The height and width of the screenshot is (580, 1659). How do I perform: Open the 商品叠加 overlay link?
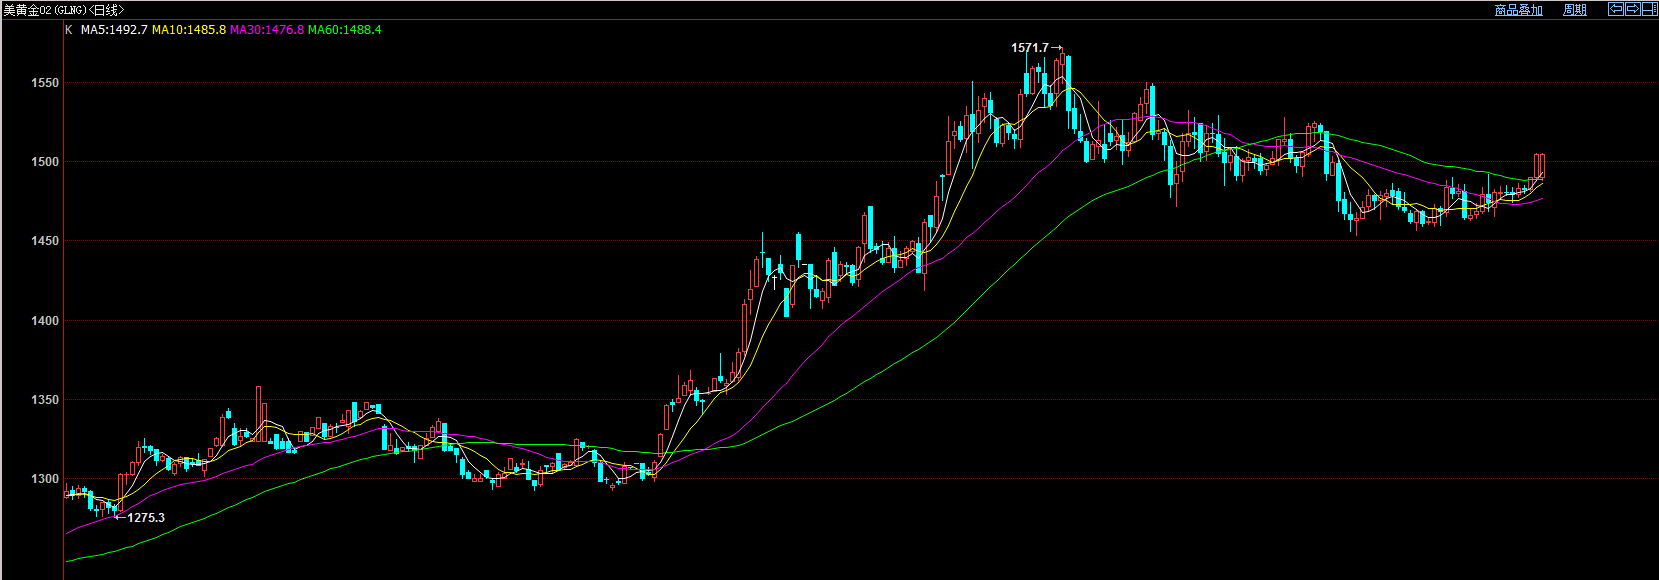coord(1518,10)
